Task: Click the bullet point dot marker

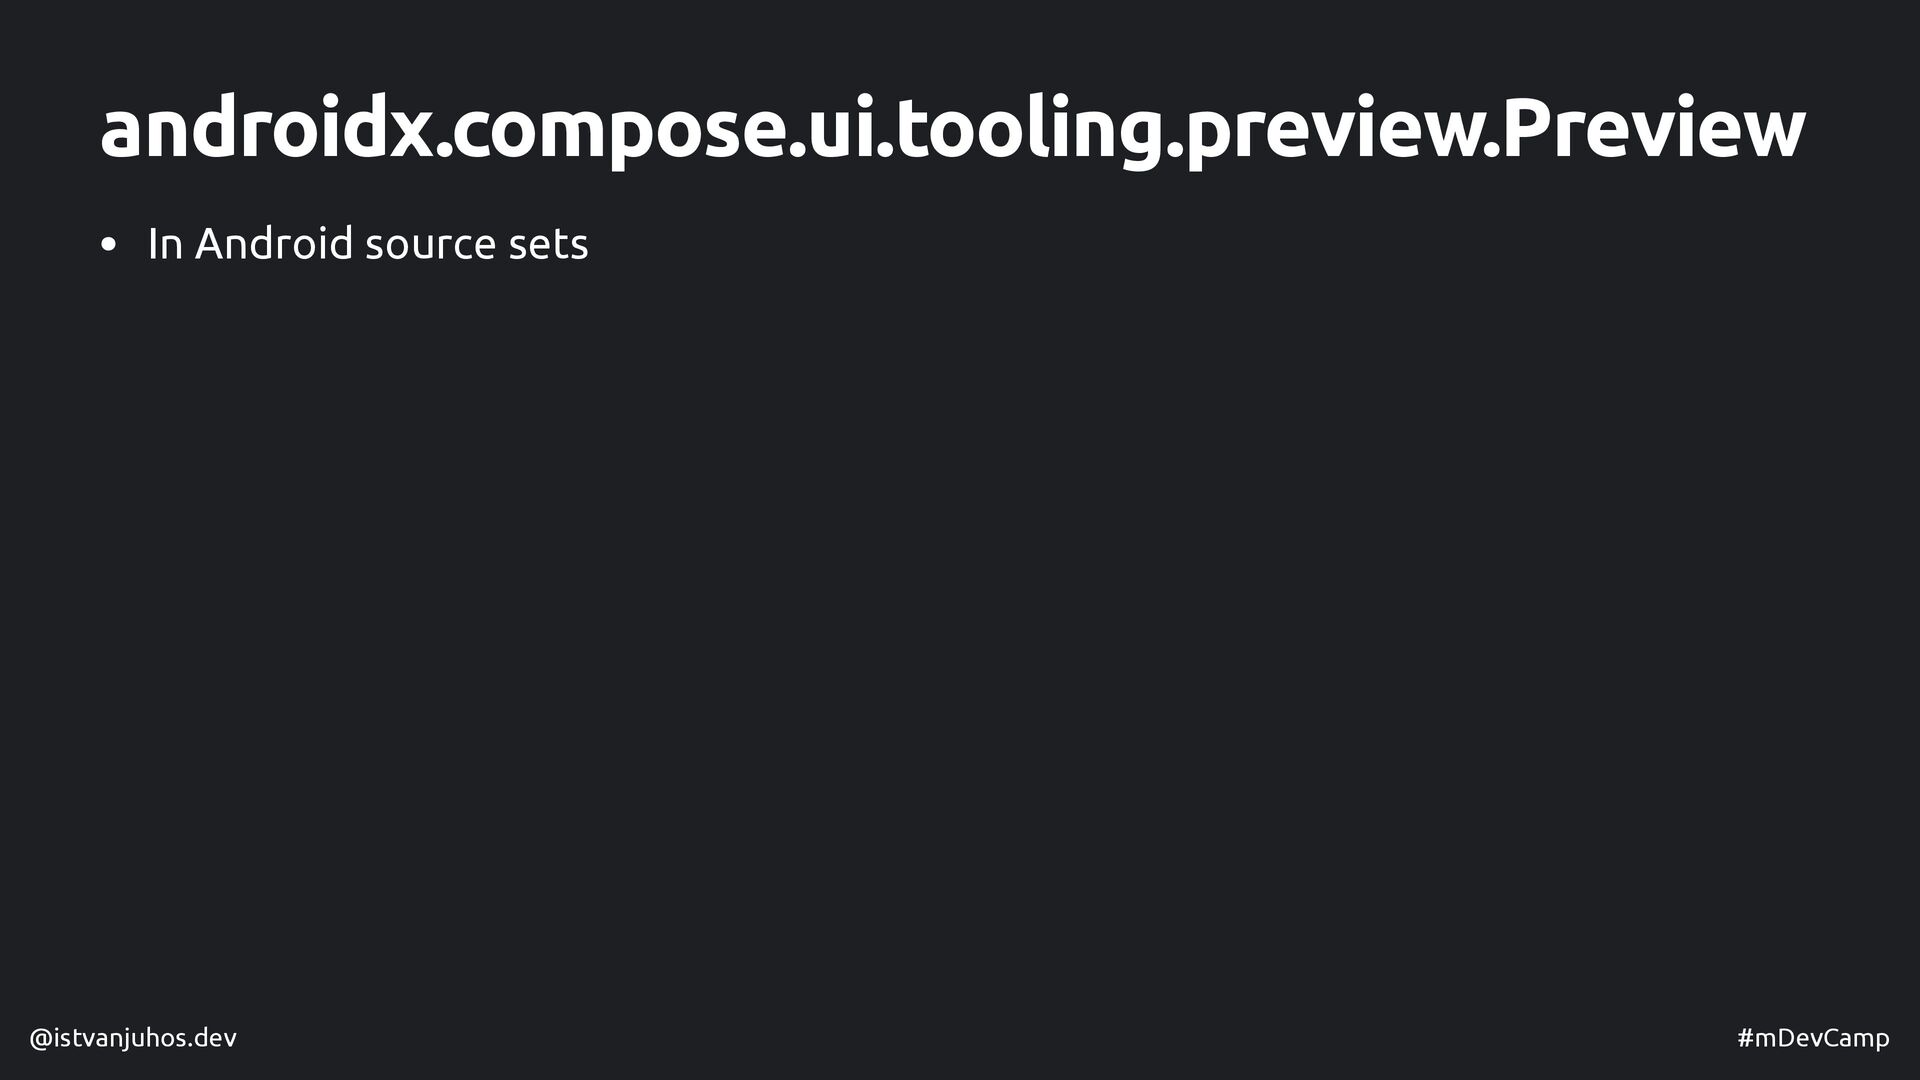Action: click(109, 246)
